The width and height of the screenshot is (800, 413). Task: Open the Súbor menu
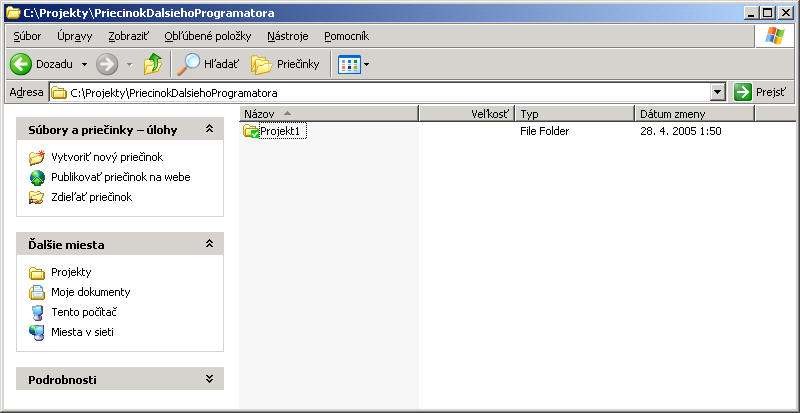28,36
